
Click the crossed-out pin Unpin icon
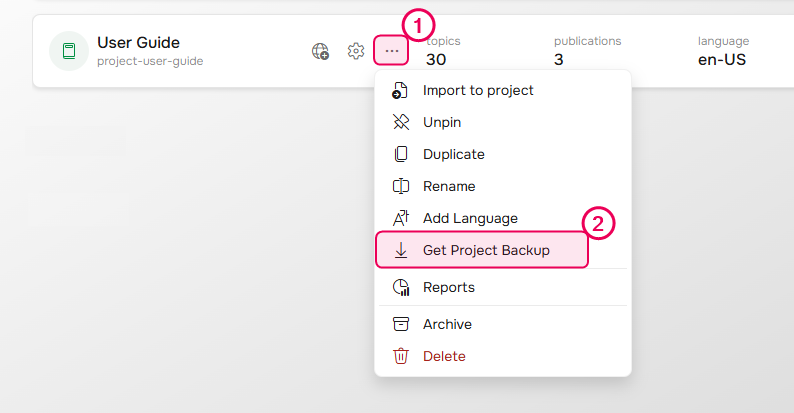401,122
